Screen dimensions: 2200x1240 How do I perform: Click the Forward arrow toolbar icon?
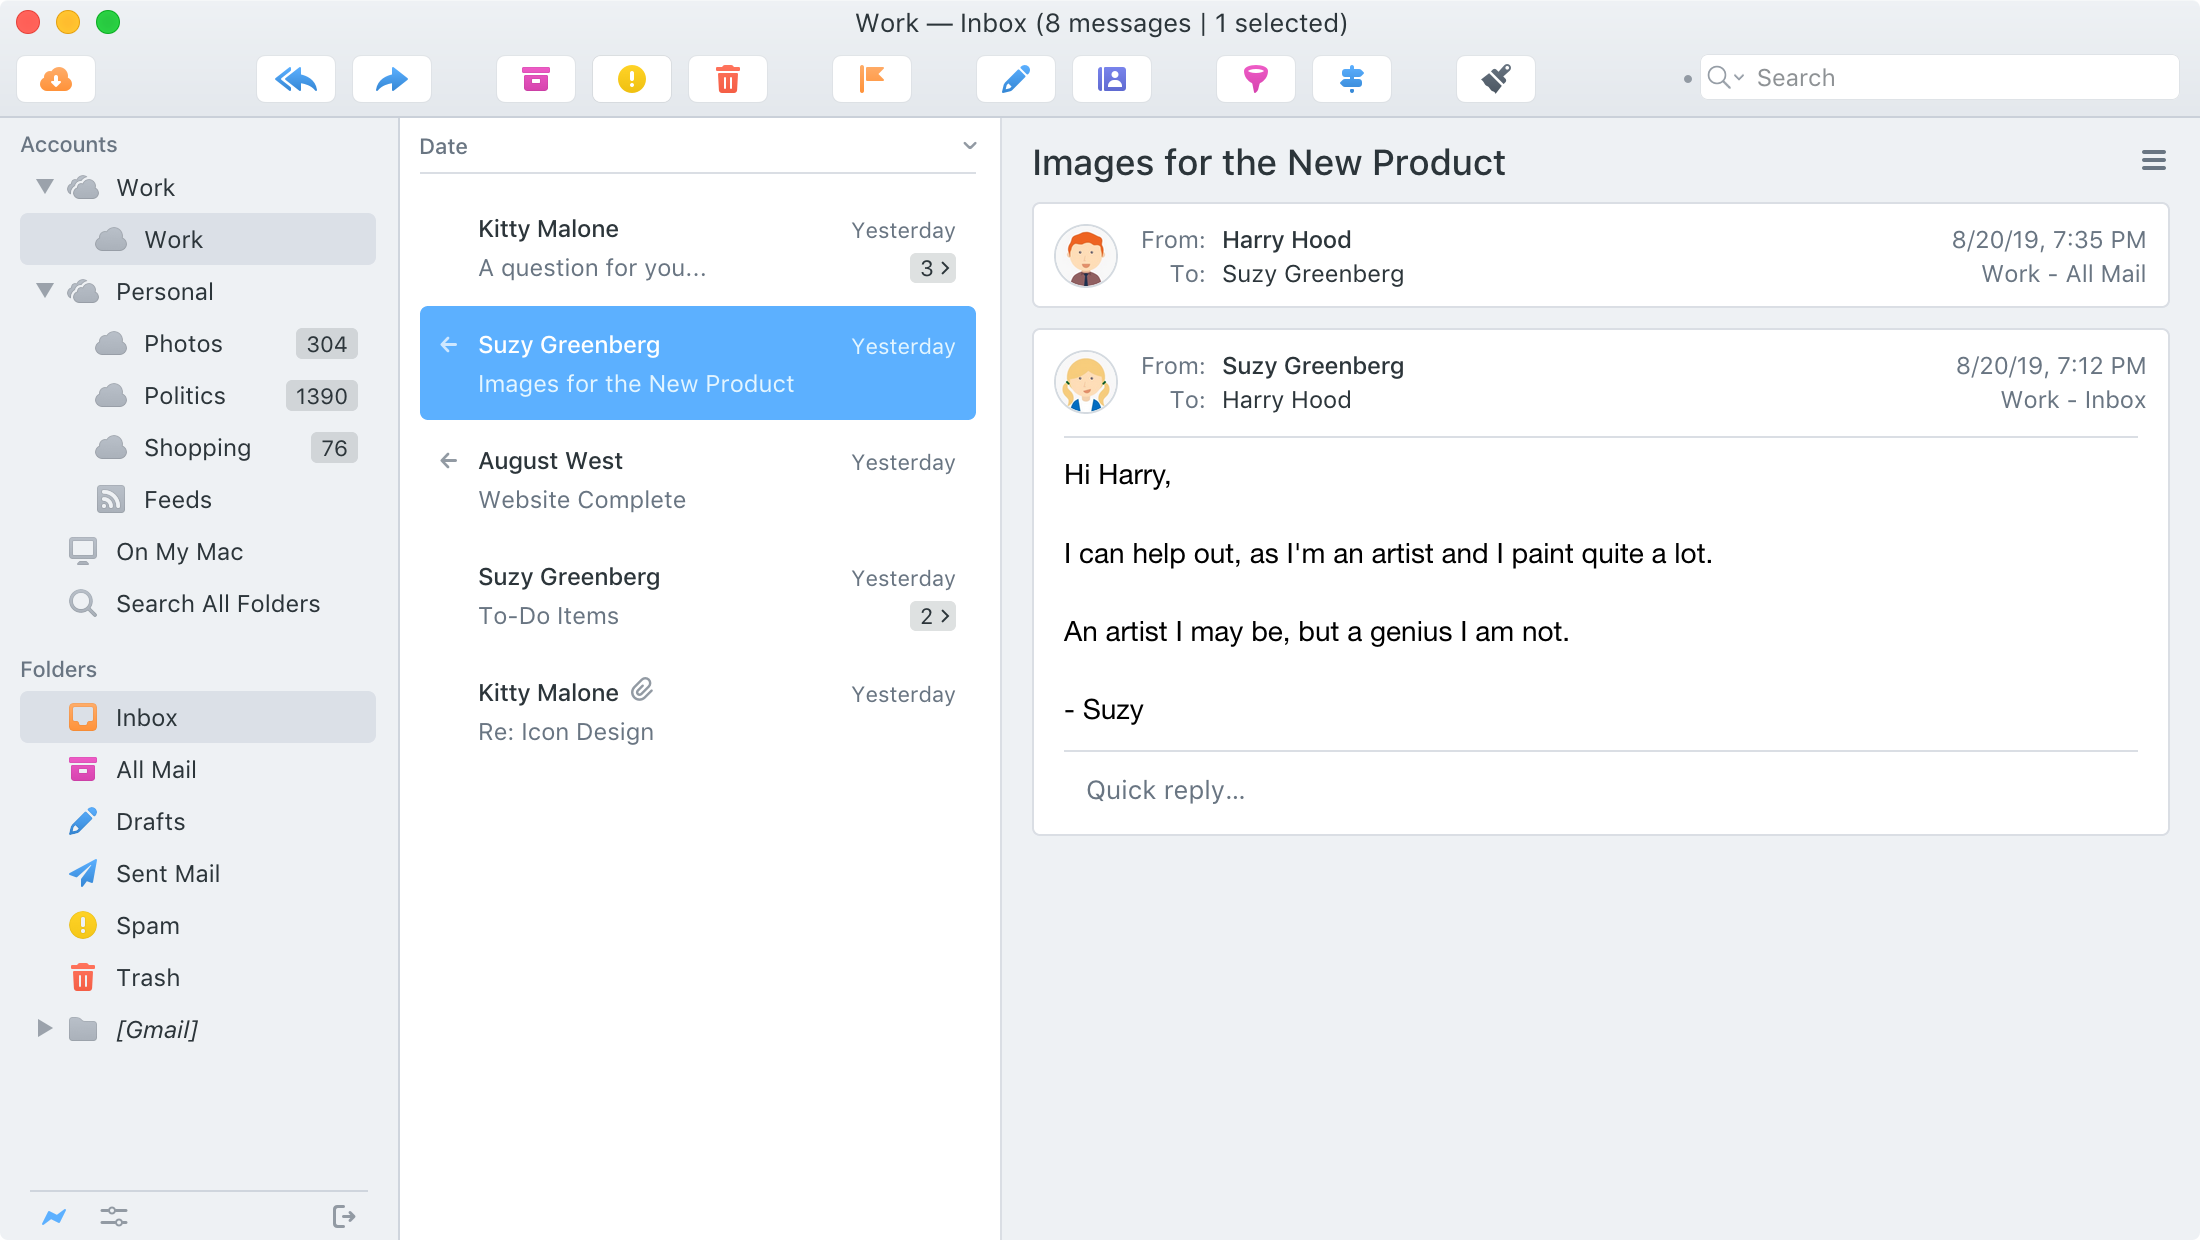point(392,79)
